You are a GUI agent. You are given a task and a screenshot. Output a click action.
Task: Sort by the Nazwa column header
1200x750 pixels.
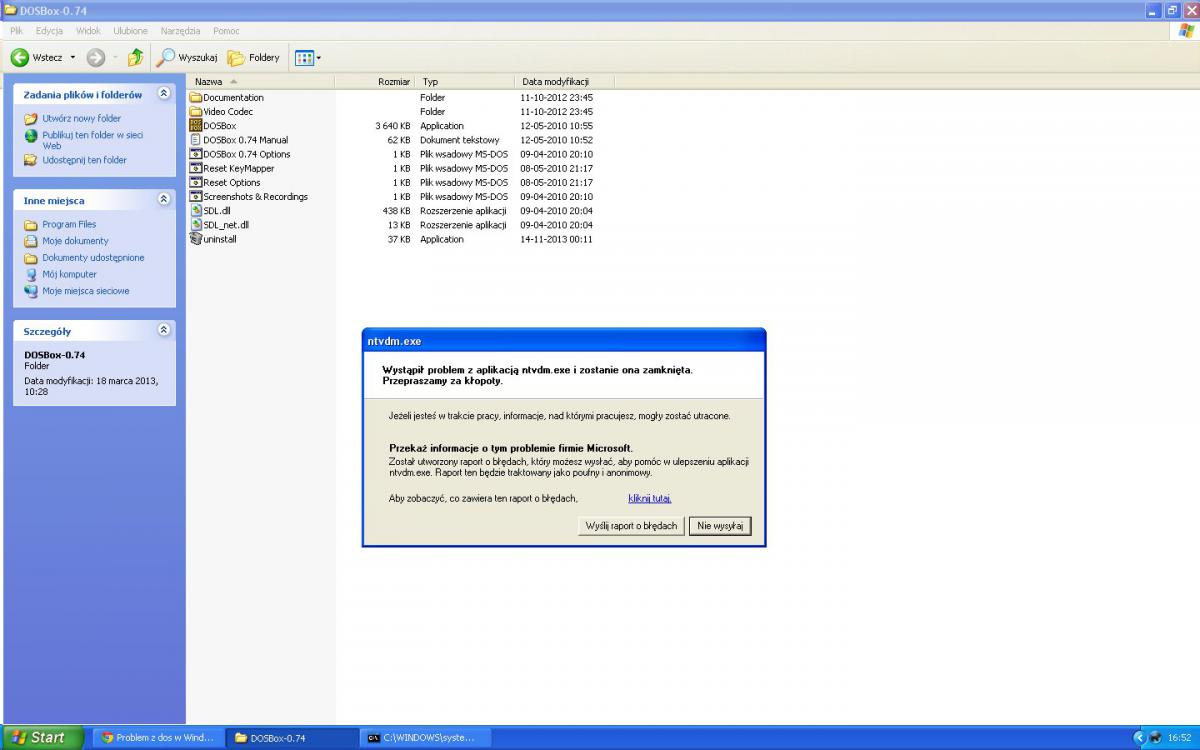pos(260,81)
